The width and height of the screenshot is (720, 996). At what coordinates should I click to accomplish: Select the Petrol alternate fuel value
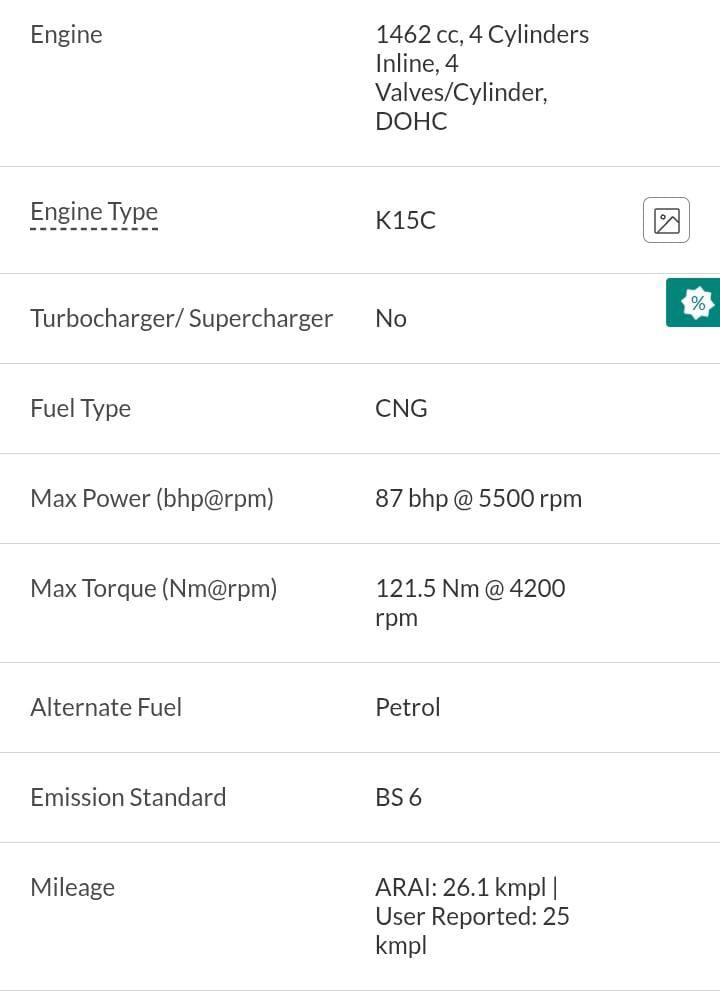click(407, 707)
